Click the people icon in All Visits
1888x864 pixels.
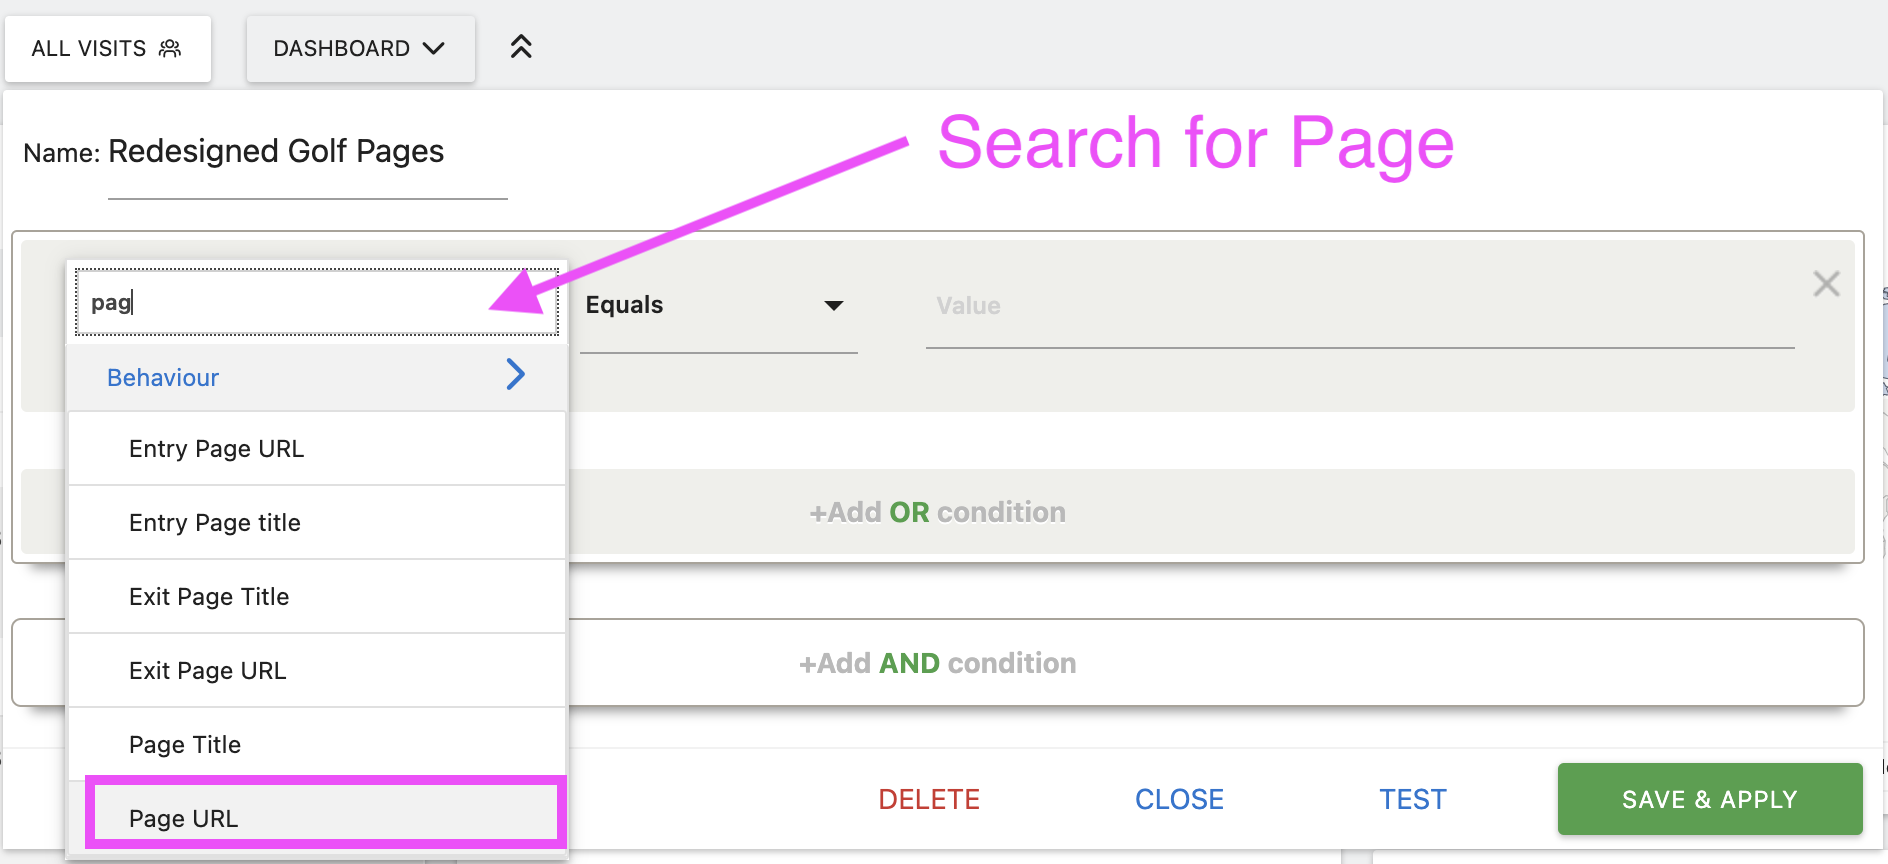(170, 48)
